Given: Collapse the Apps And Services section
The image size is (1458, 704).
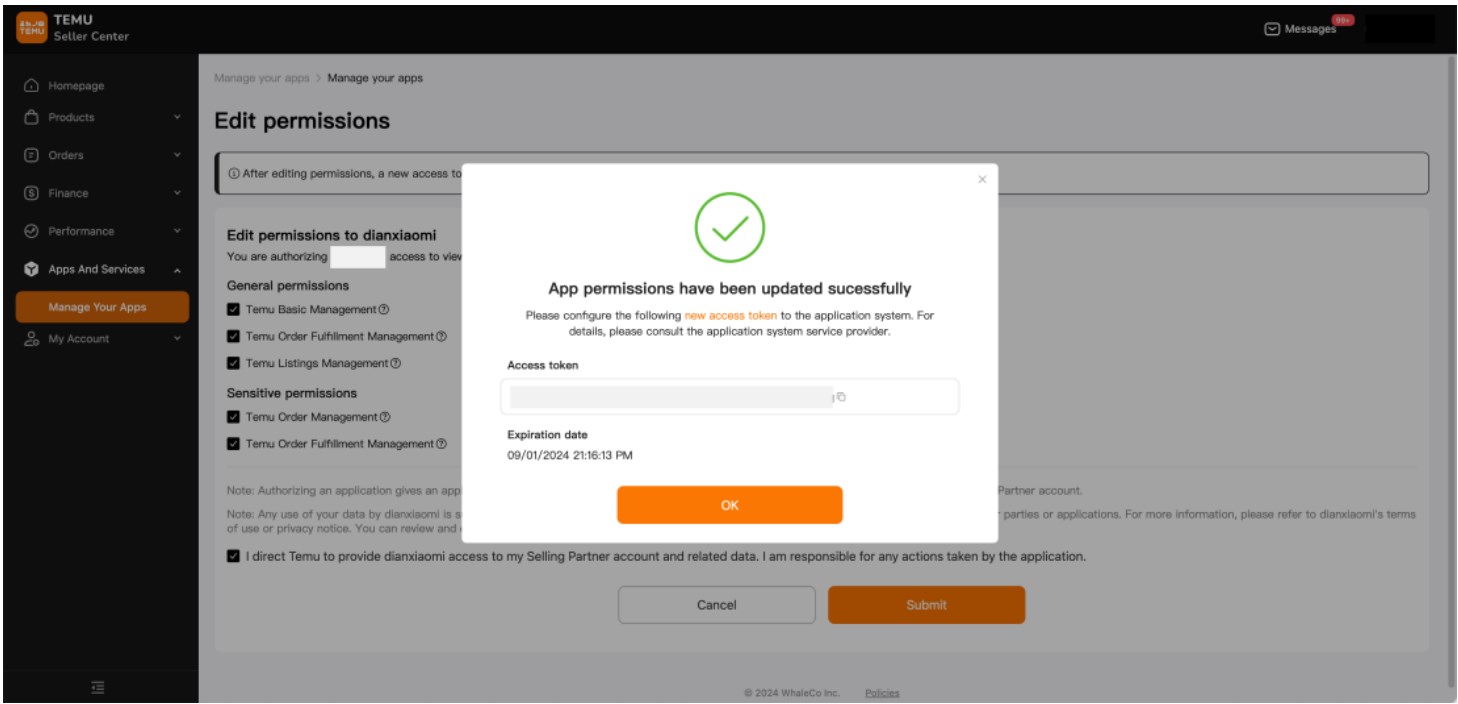Looking at the screenshot, I should [177, 270].
